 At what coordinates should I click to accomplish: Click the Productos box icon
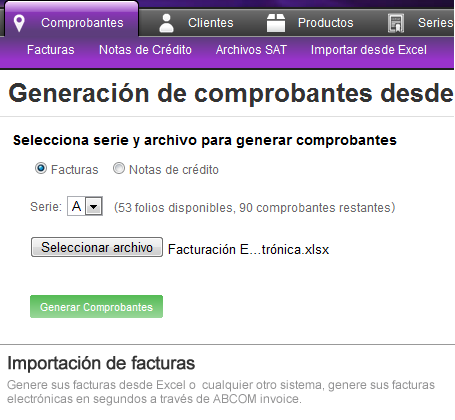click(276, 23)
